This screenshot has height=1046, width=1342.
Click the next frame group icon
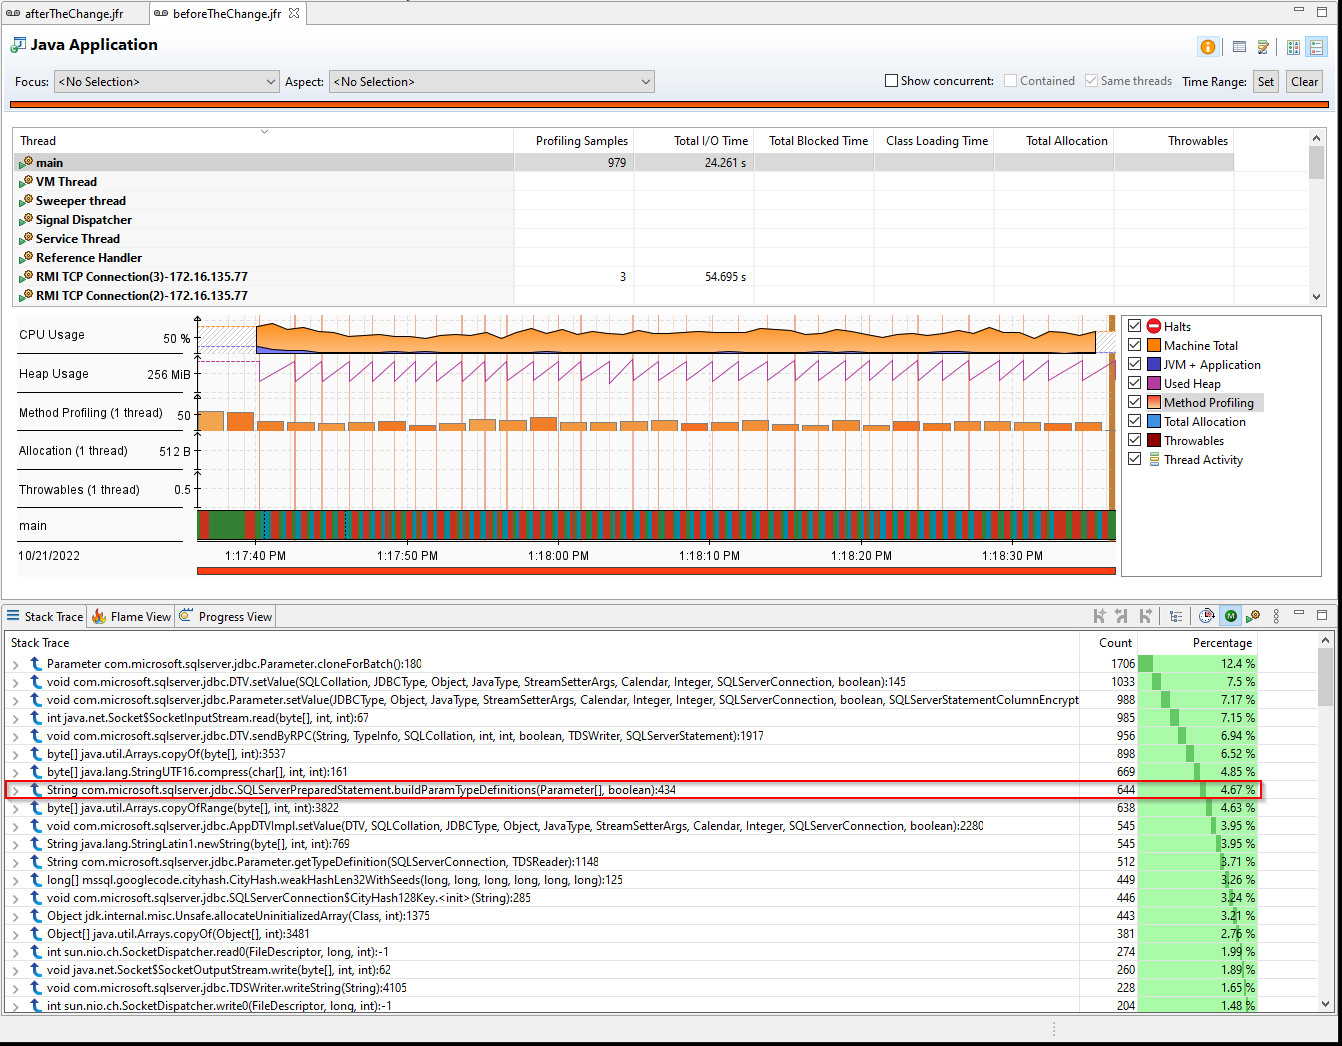[1145, 616]
